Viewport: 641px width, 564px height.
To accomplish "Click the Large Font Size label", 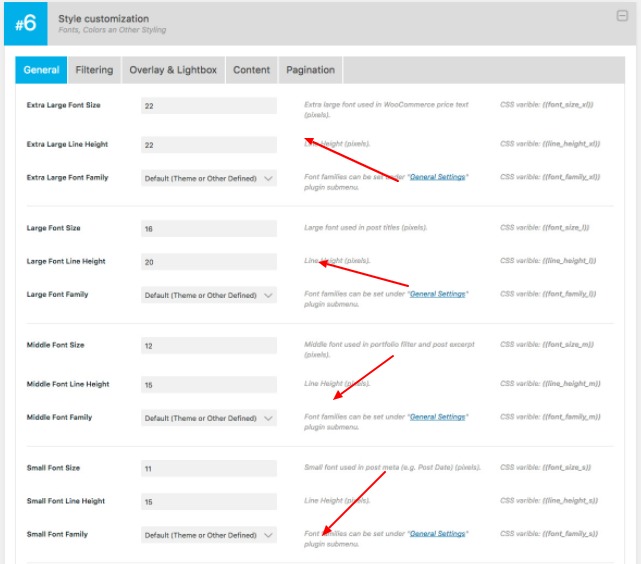I will pos(54,228).
